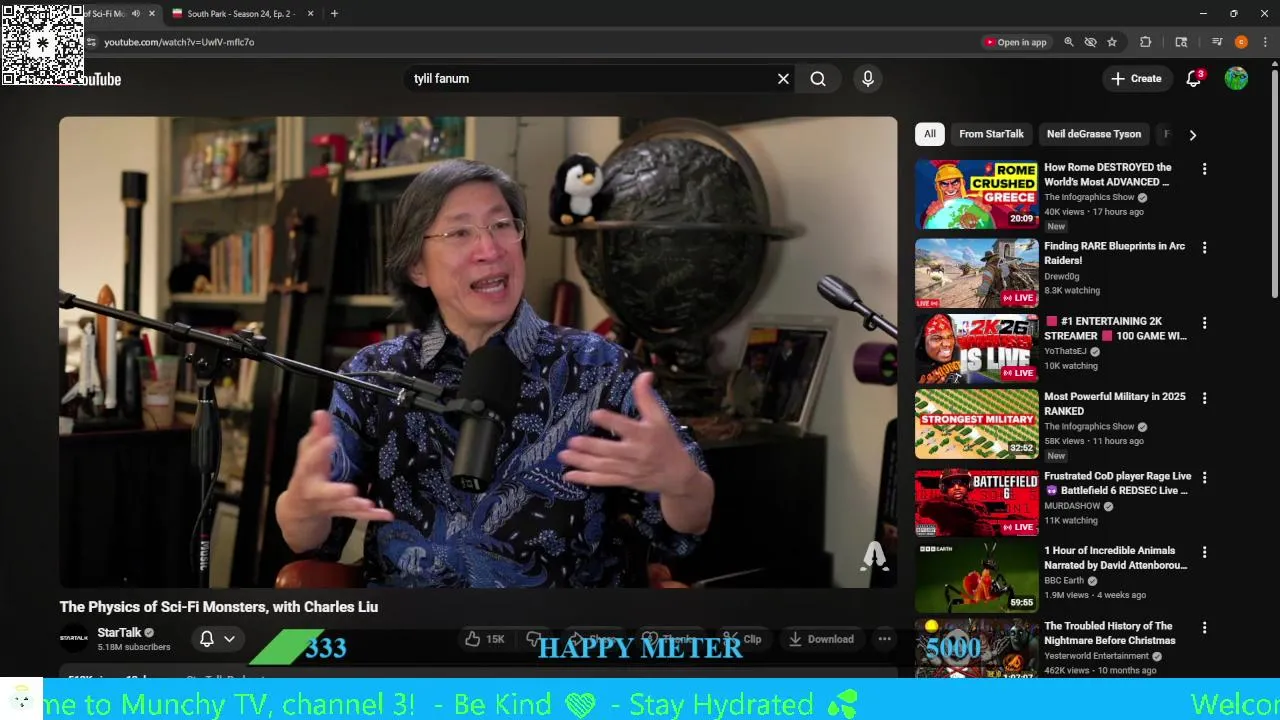Open the notifications bell with badge 3
The image size is (1280, 720).
(1193, 78)
